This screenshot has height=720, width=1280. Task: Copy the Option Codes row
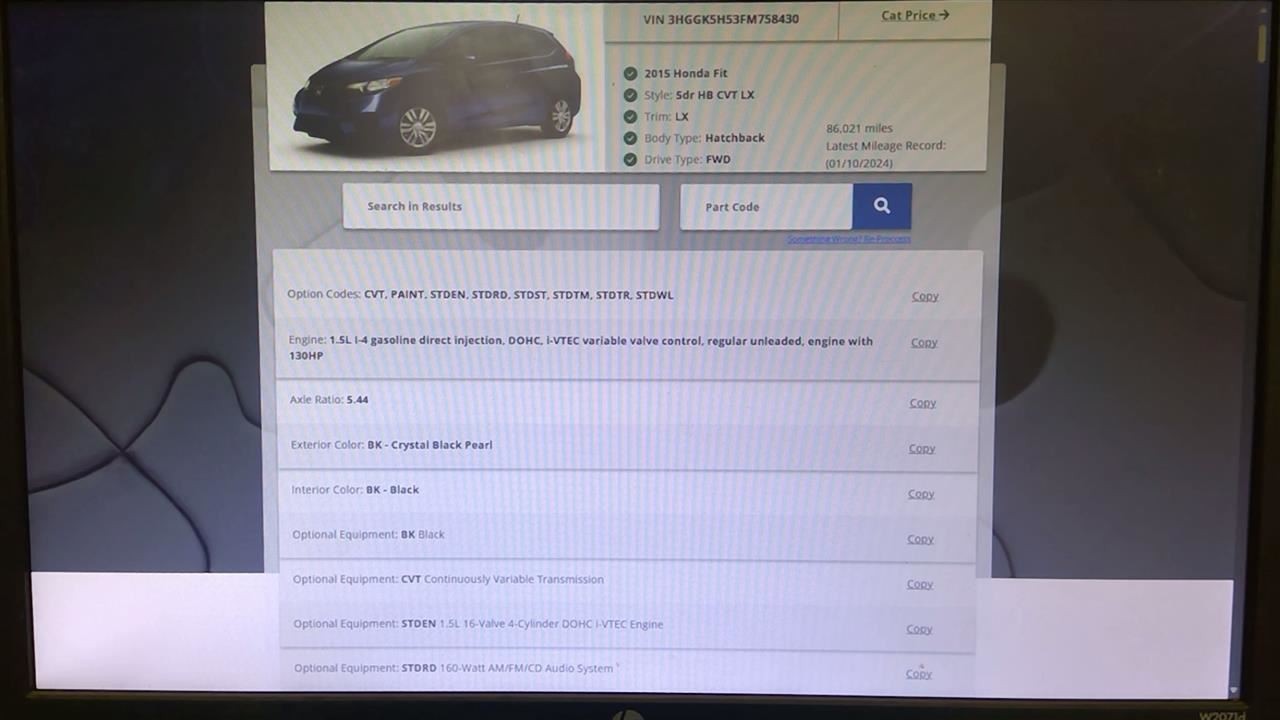click(x=924, y=296)
